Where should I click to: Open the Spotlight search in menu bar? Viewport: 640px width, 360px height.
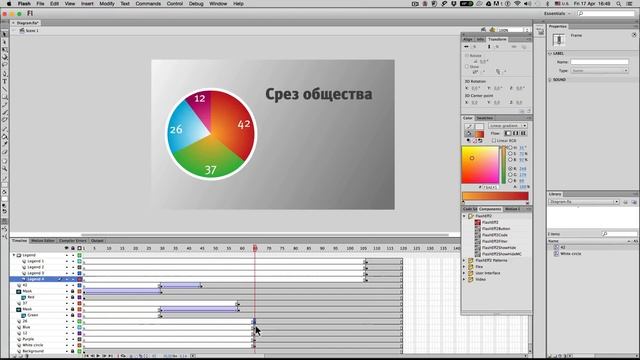(619, 4)
